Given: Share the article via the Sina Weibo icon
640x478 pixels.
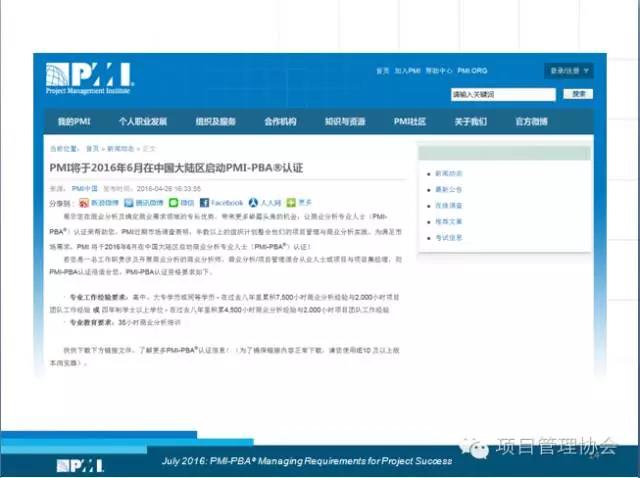Looking at the screenshot, I should click(84, 203).
